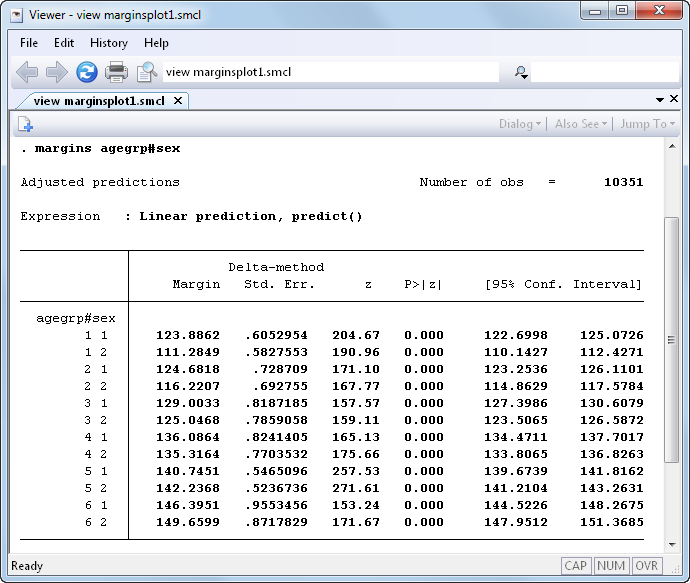Open the History menu
The image size is (690, 583).
click(x=109, y=43)
